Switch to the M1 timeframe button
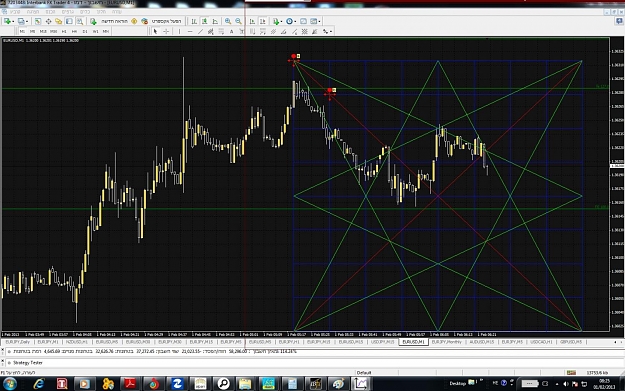 coord(22,31)
